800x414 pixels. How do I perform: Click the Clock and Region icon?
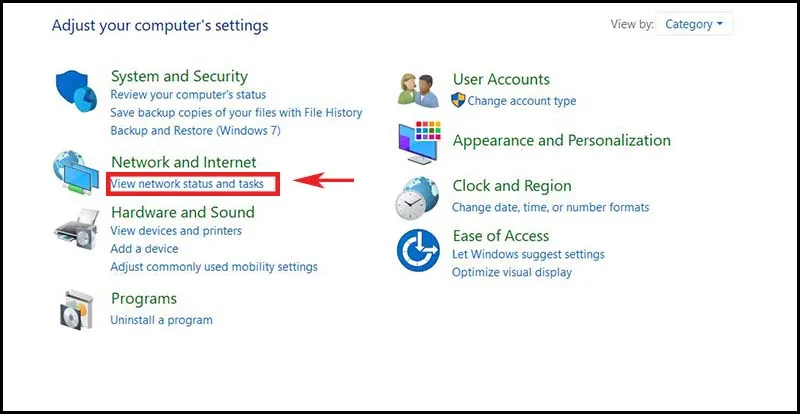(x=418, y=197)
